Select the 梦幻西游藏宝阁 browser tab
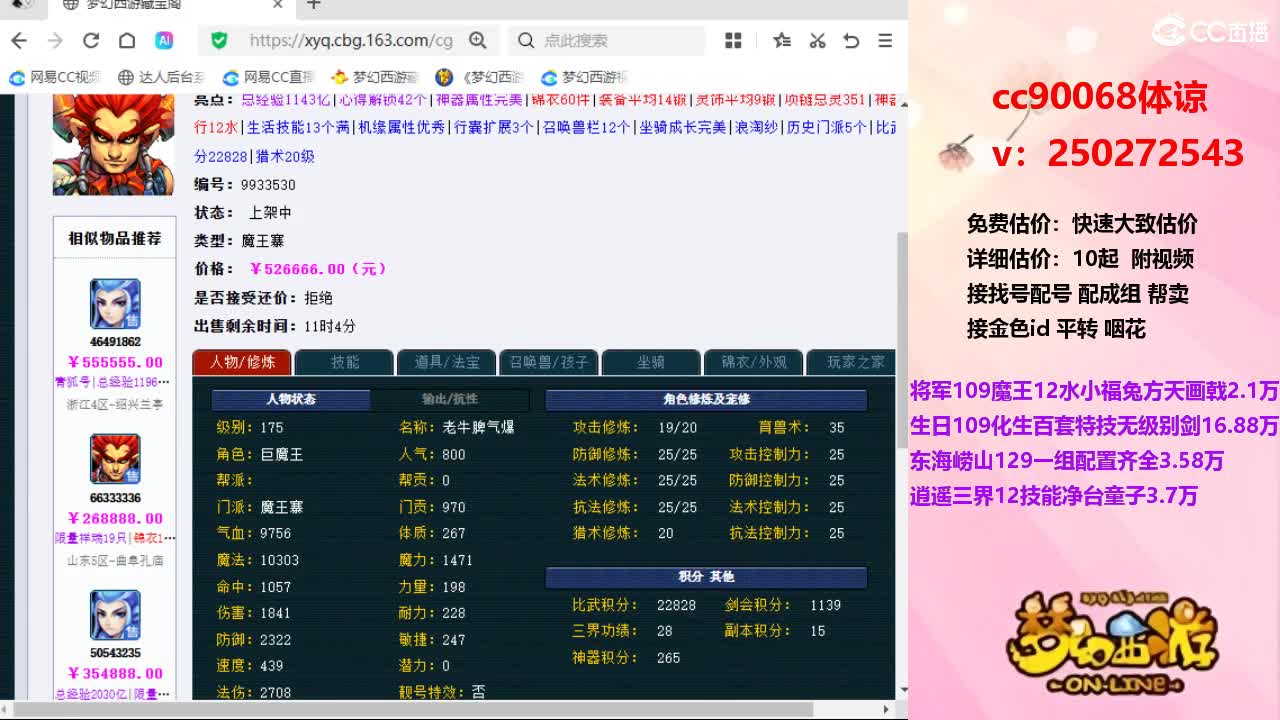The width and height of the screenshot is (1280, 720). [x=170, y=5]
